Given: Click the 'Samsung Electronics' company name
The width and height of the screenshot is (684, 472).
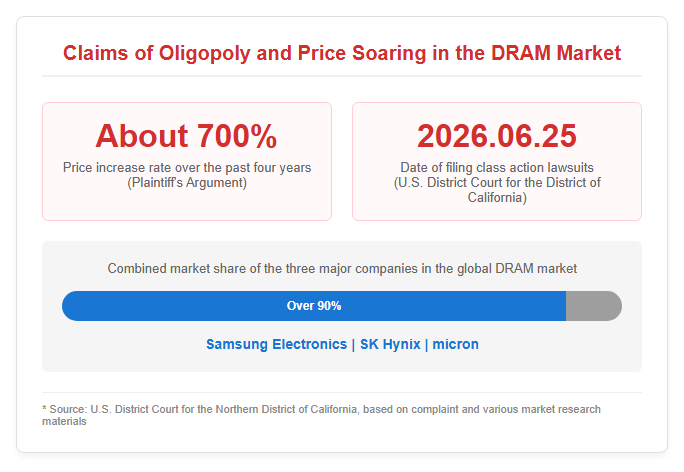Looking at the screenshot, I should tap(277, 344).
